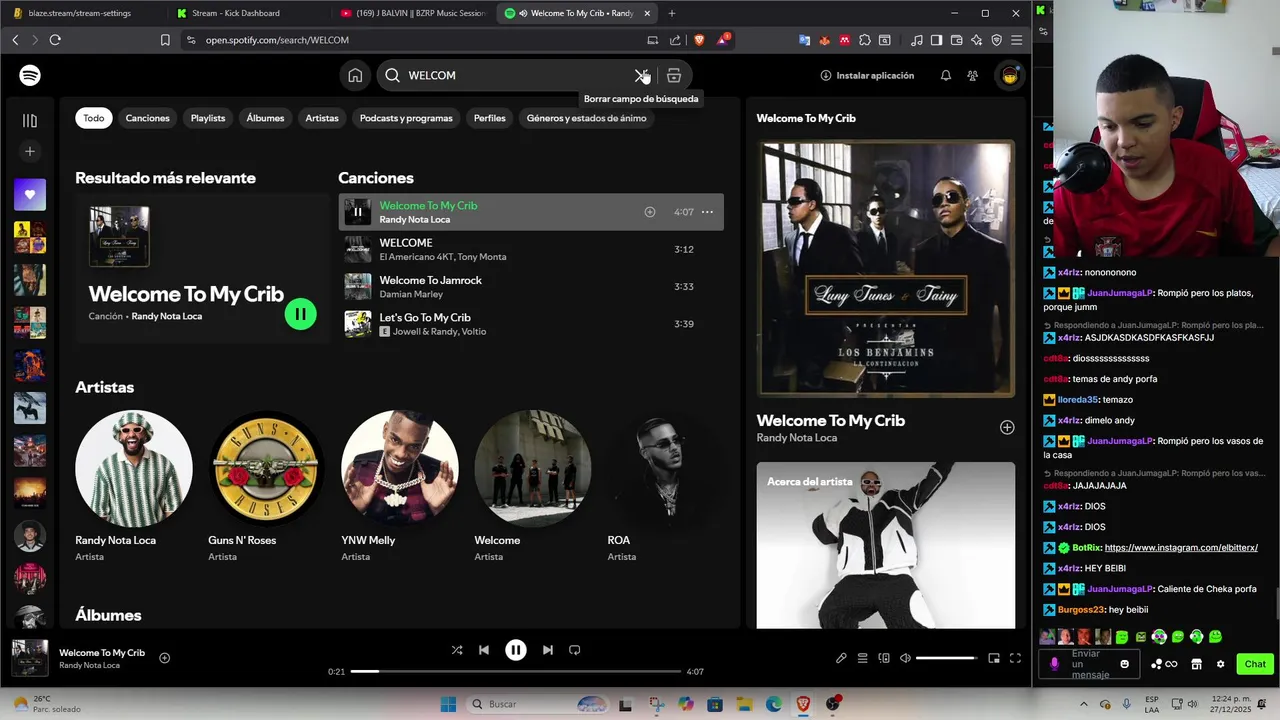Viewport: 1280px width, 720px height.
Task: Create playlist with the sidebar plus icon
Action: 30,151
